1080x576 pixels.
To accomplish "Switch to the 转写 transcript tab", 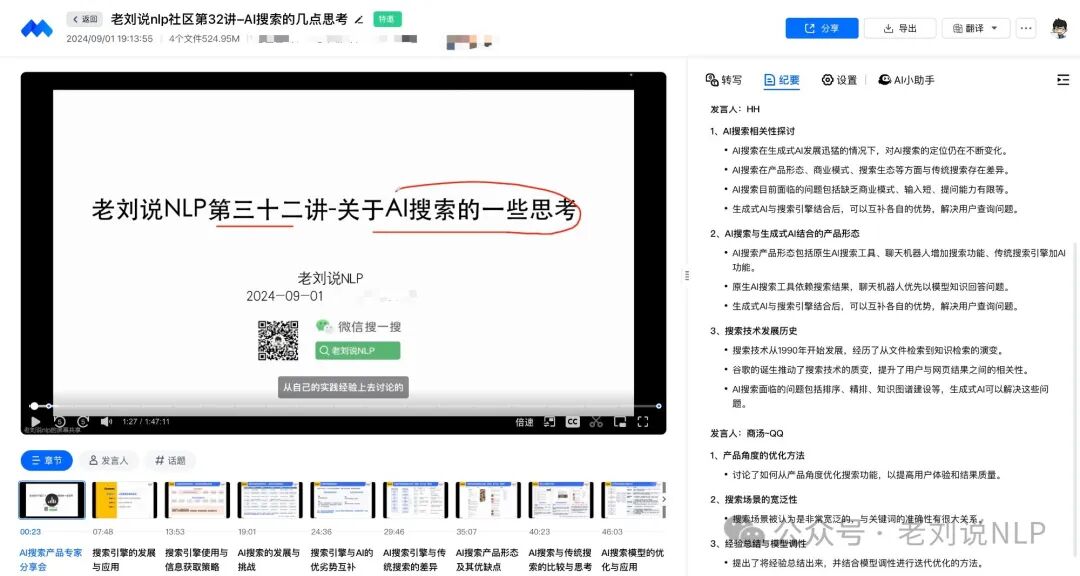I will point(723,80).
